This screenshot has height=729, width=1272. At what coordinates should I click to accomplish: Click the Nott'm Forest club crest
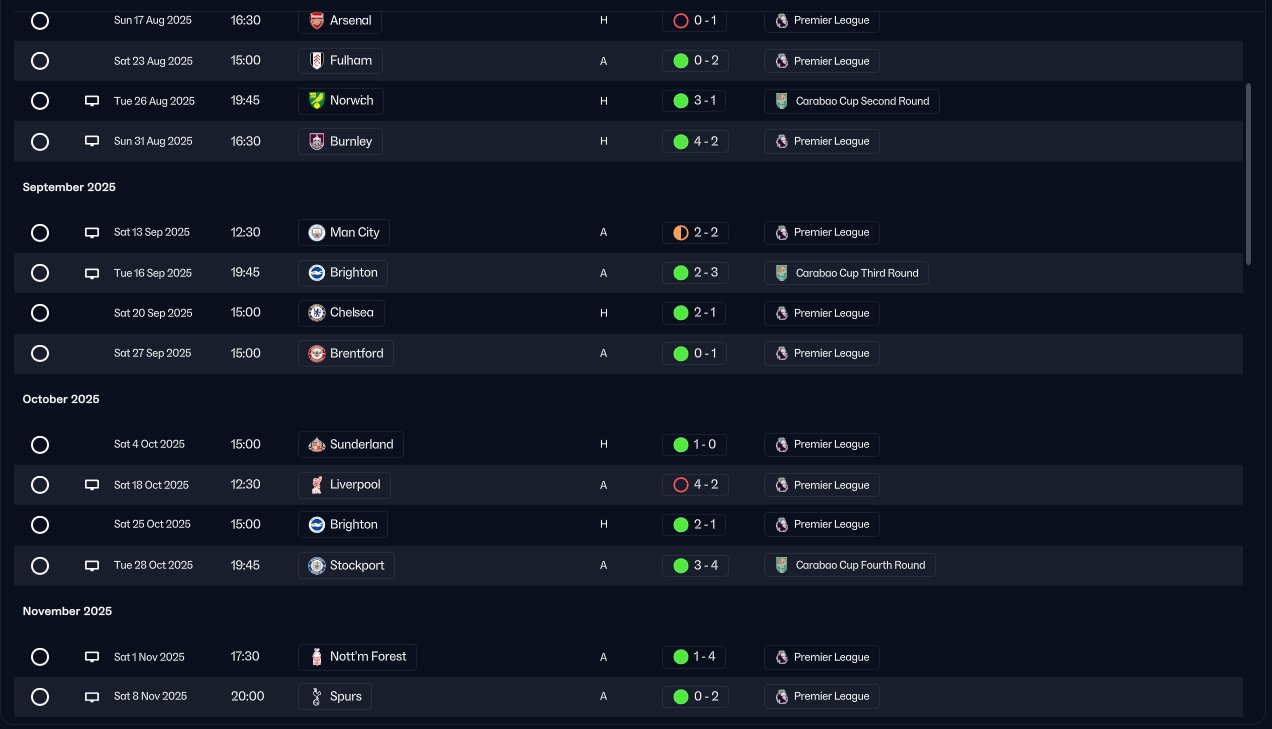pos(317,657)
